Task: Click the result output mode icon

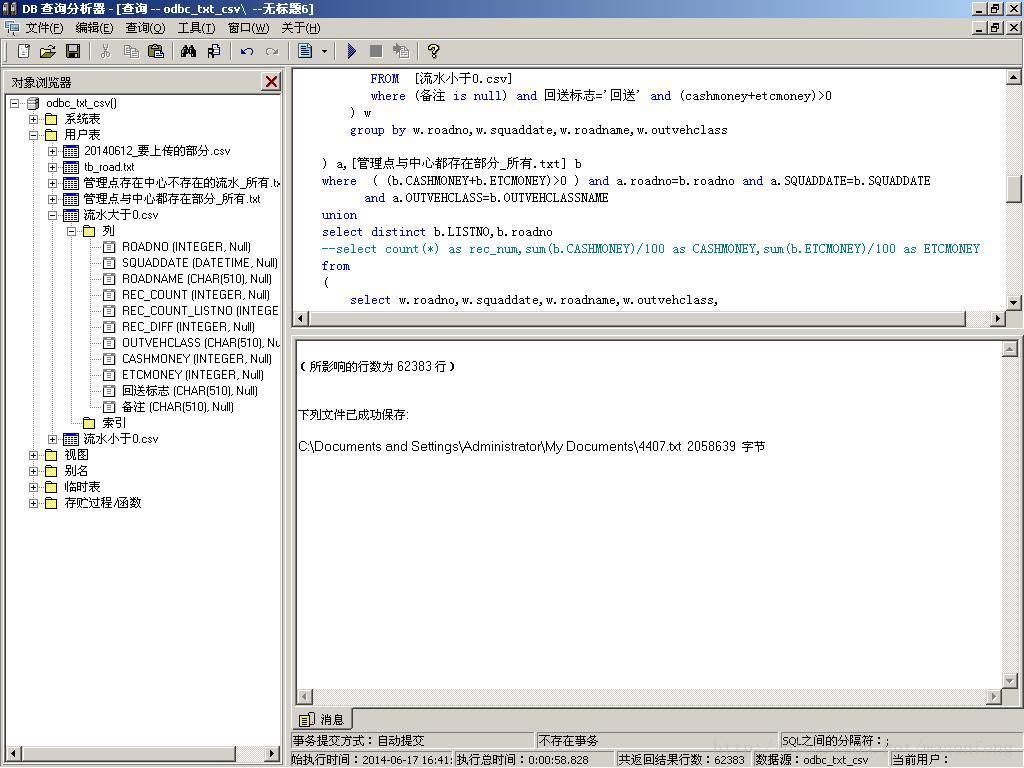Action: tap(305, 51)
